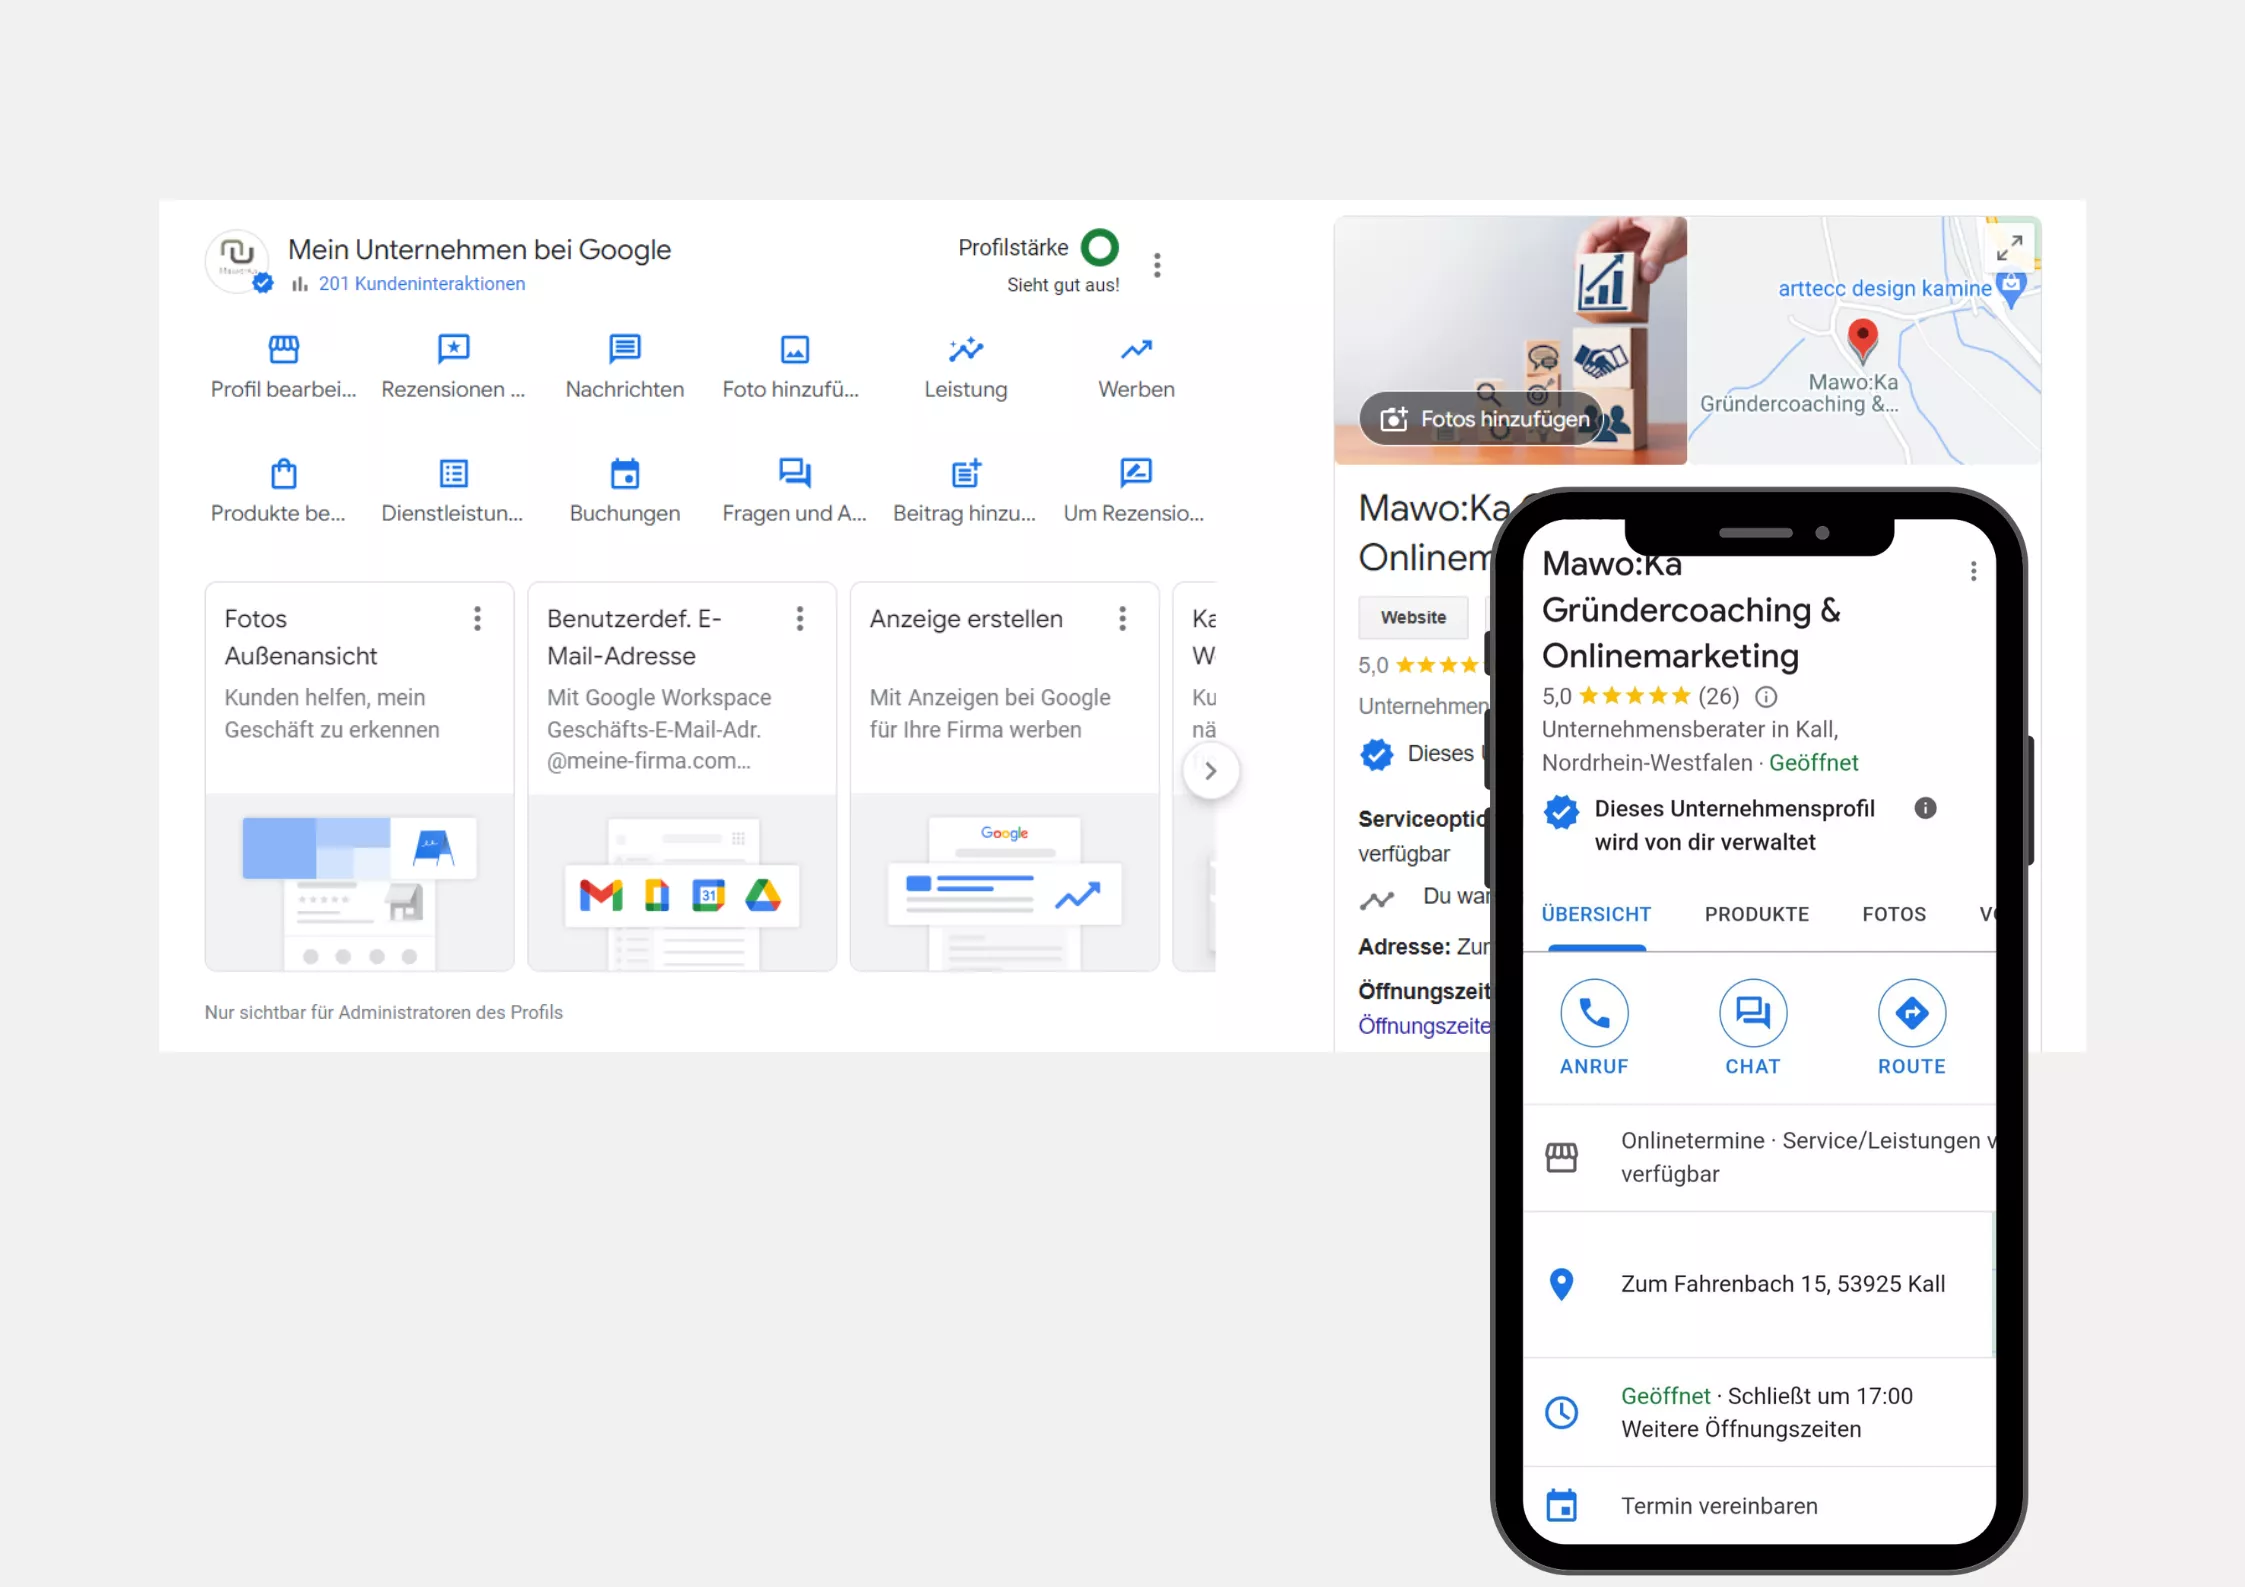Viewport: 2245px width, 1587px height.
Task: Open Werben trending arrow icon
Action: [1136, 349]
